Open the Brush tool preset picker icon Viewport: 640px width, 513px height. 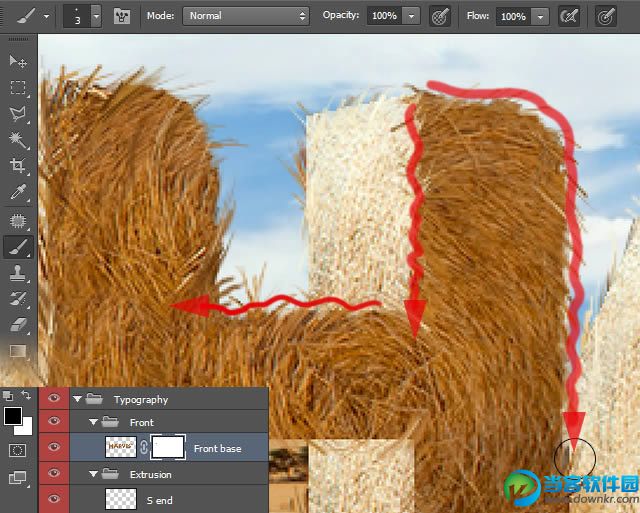(x=27, y=16)
